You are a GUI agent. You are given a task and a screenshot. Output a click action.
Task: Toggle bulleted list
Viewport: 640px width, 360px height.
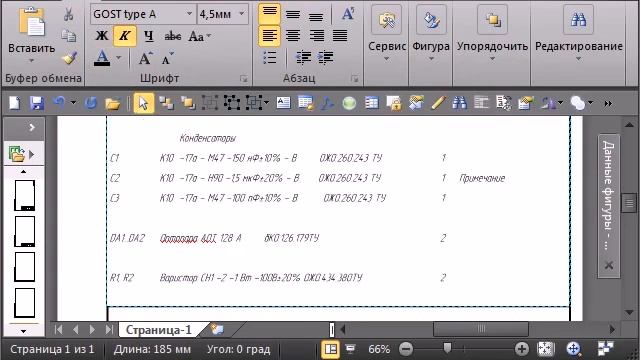pyautogui.click(x=269, y=58)
